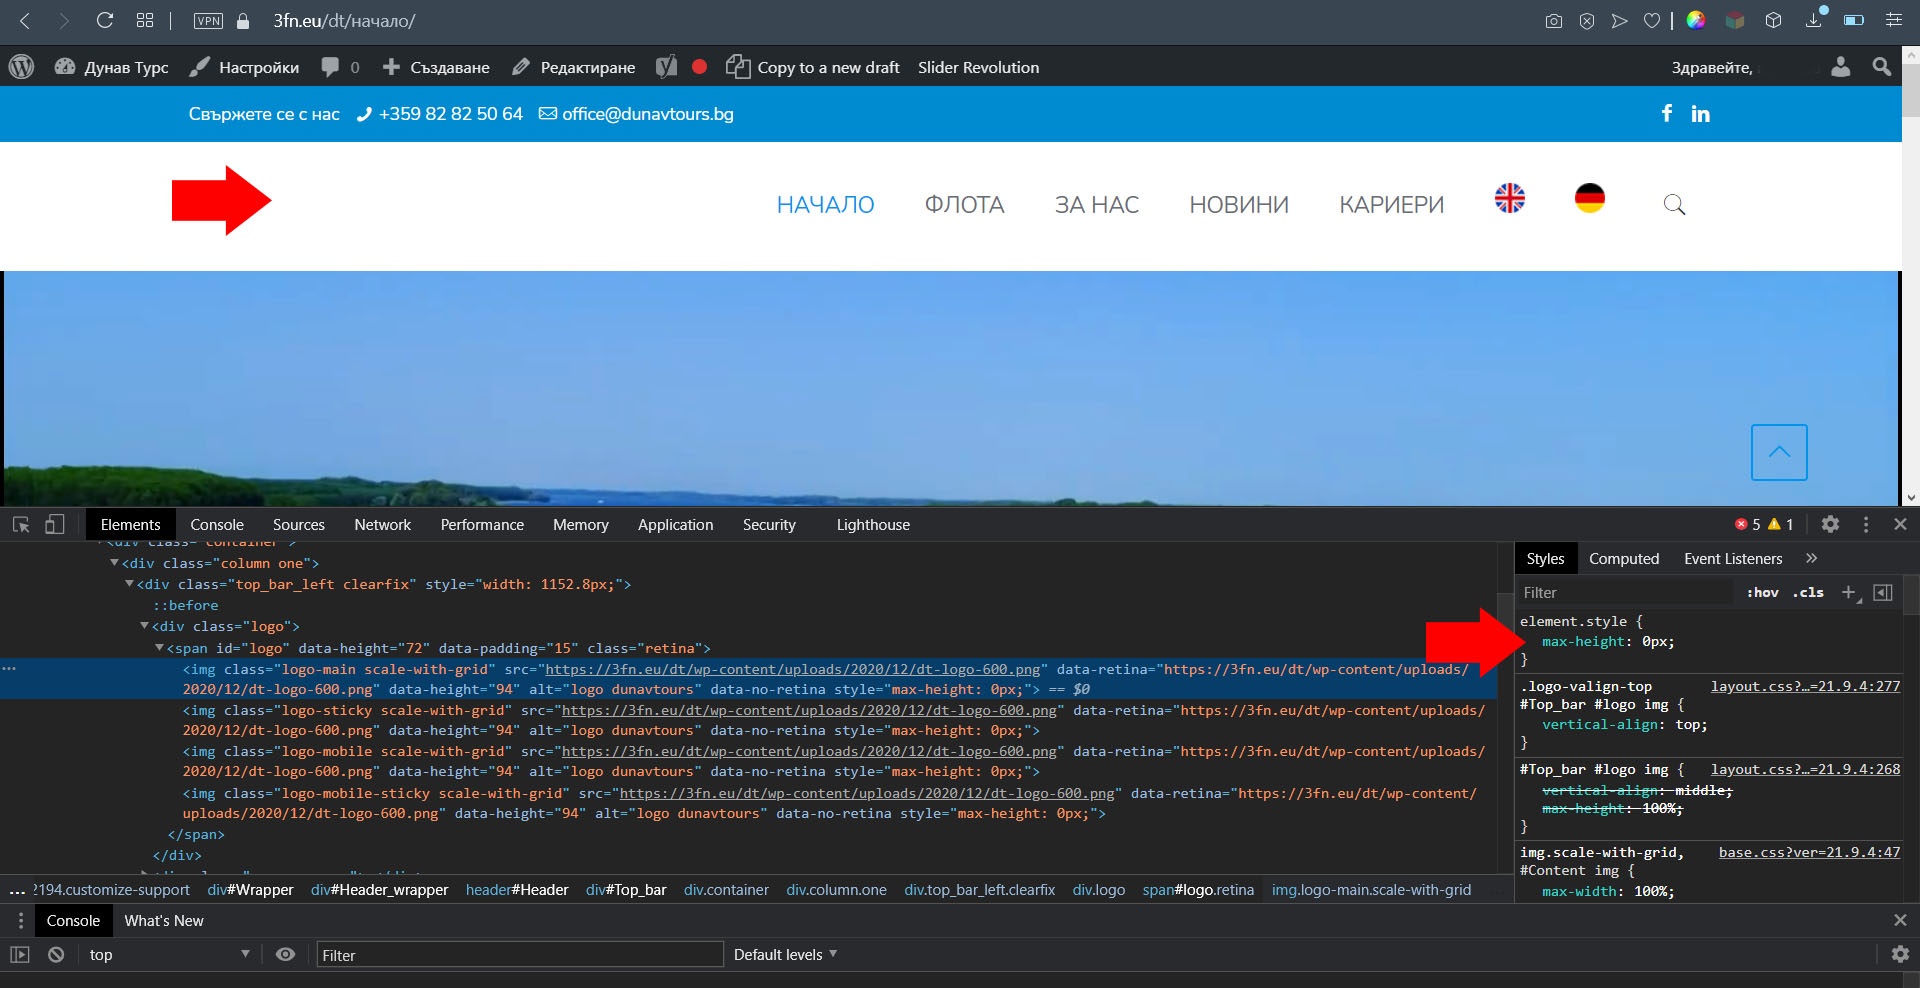Open DevTools three-dot customize menu

click(x=1866, y=524)
